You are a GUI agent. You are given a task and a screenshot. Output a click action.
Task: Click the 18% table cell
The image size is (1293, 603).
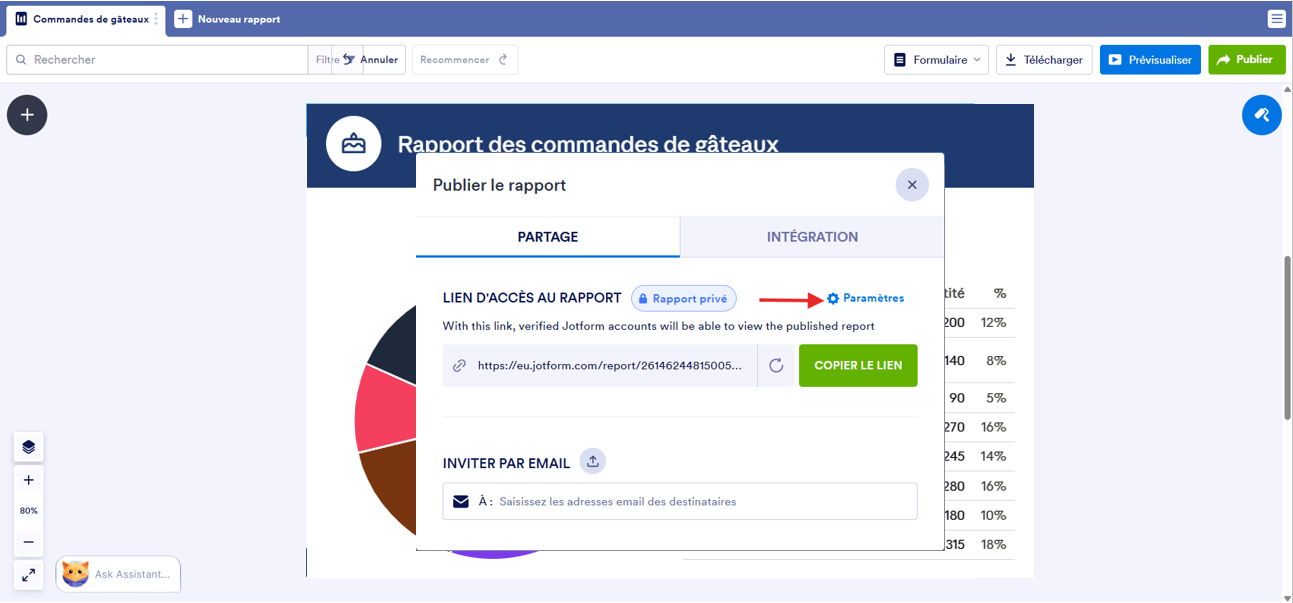(x=993, y=544)
